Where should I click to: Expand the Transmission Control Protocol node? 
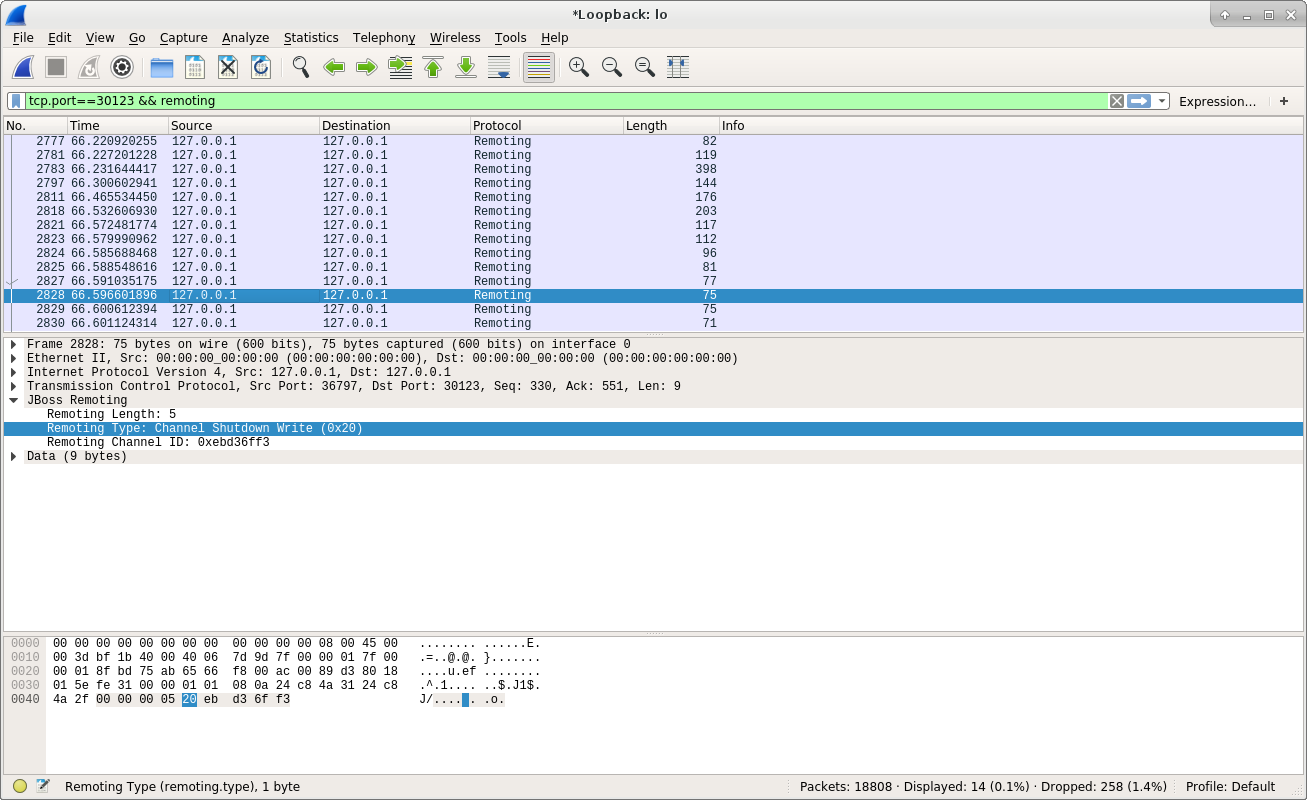coord(14,386)
